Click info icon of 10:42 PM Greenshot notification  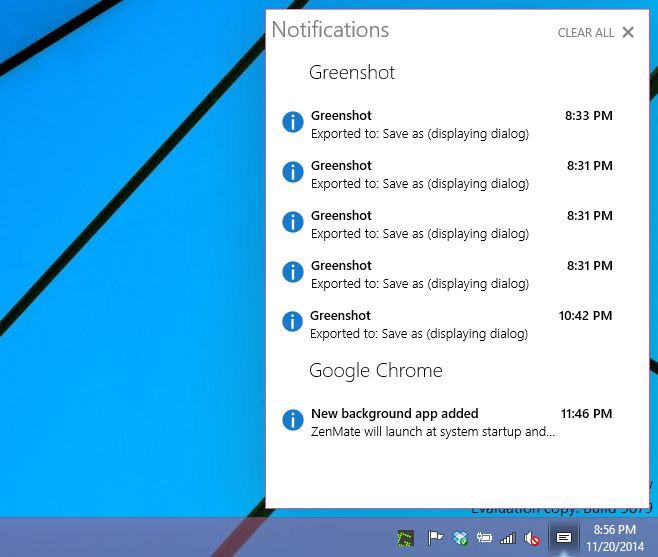tap(292, 322)
